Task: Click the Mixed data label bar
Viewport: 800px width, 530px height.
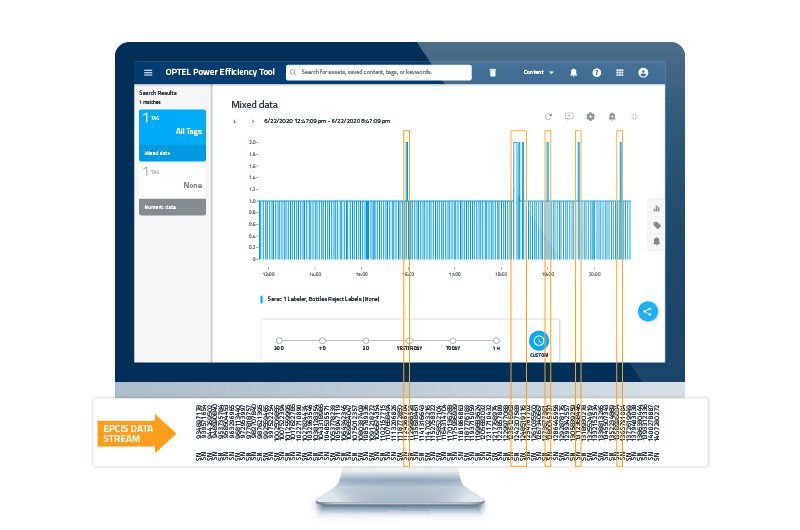Action: 172,153
